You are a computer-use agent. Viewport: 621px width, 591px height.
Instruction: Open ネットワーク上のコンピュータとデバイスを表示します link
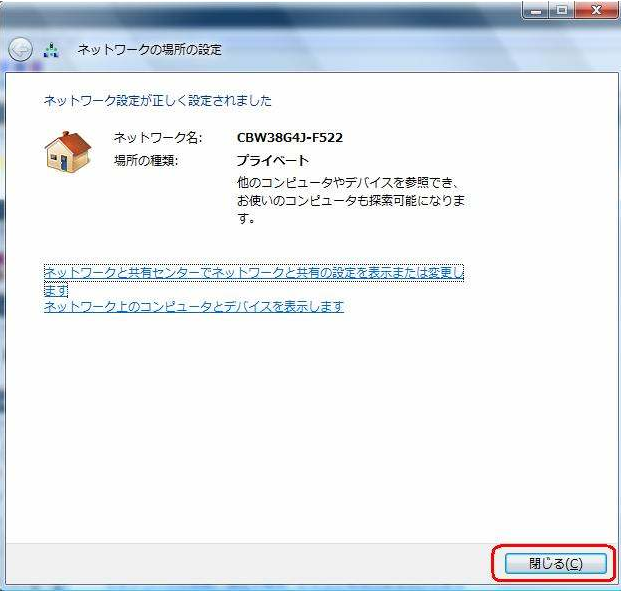click(x=193, y=307)
